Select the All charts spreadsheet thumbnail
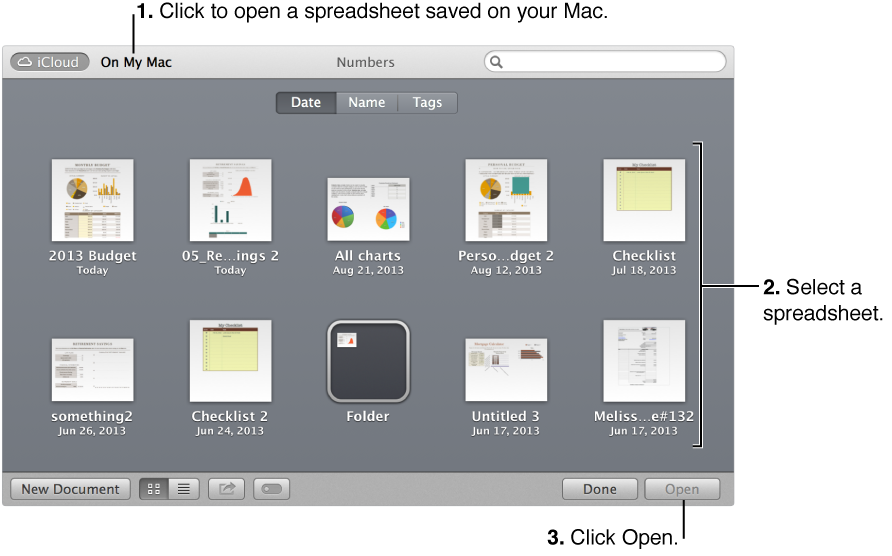This screenshot has width=892, height=556. pos(368,209)
